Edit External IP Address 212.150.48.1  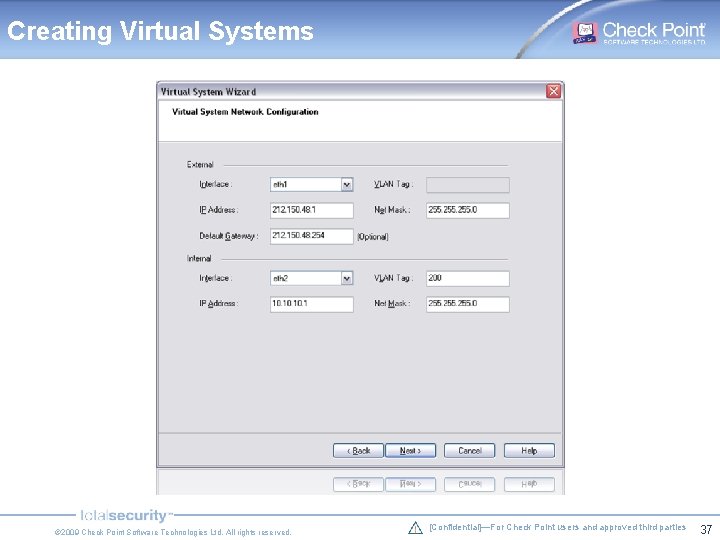311,210
